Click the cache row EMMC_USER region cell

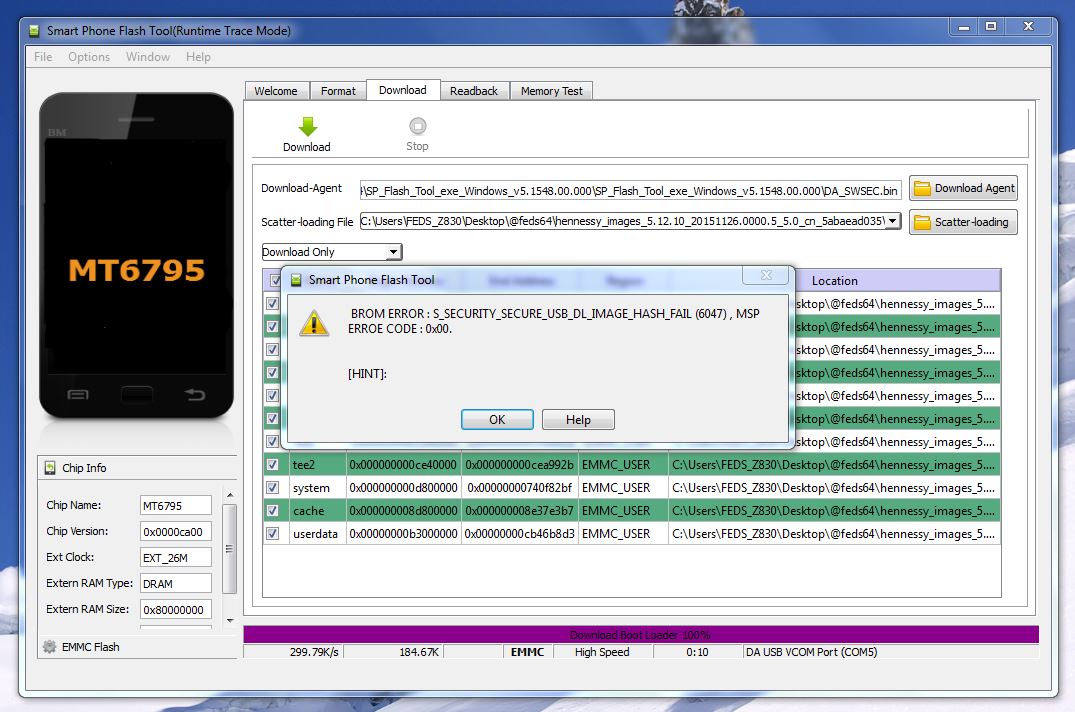point(623,511)
